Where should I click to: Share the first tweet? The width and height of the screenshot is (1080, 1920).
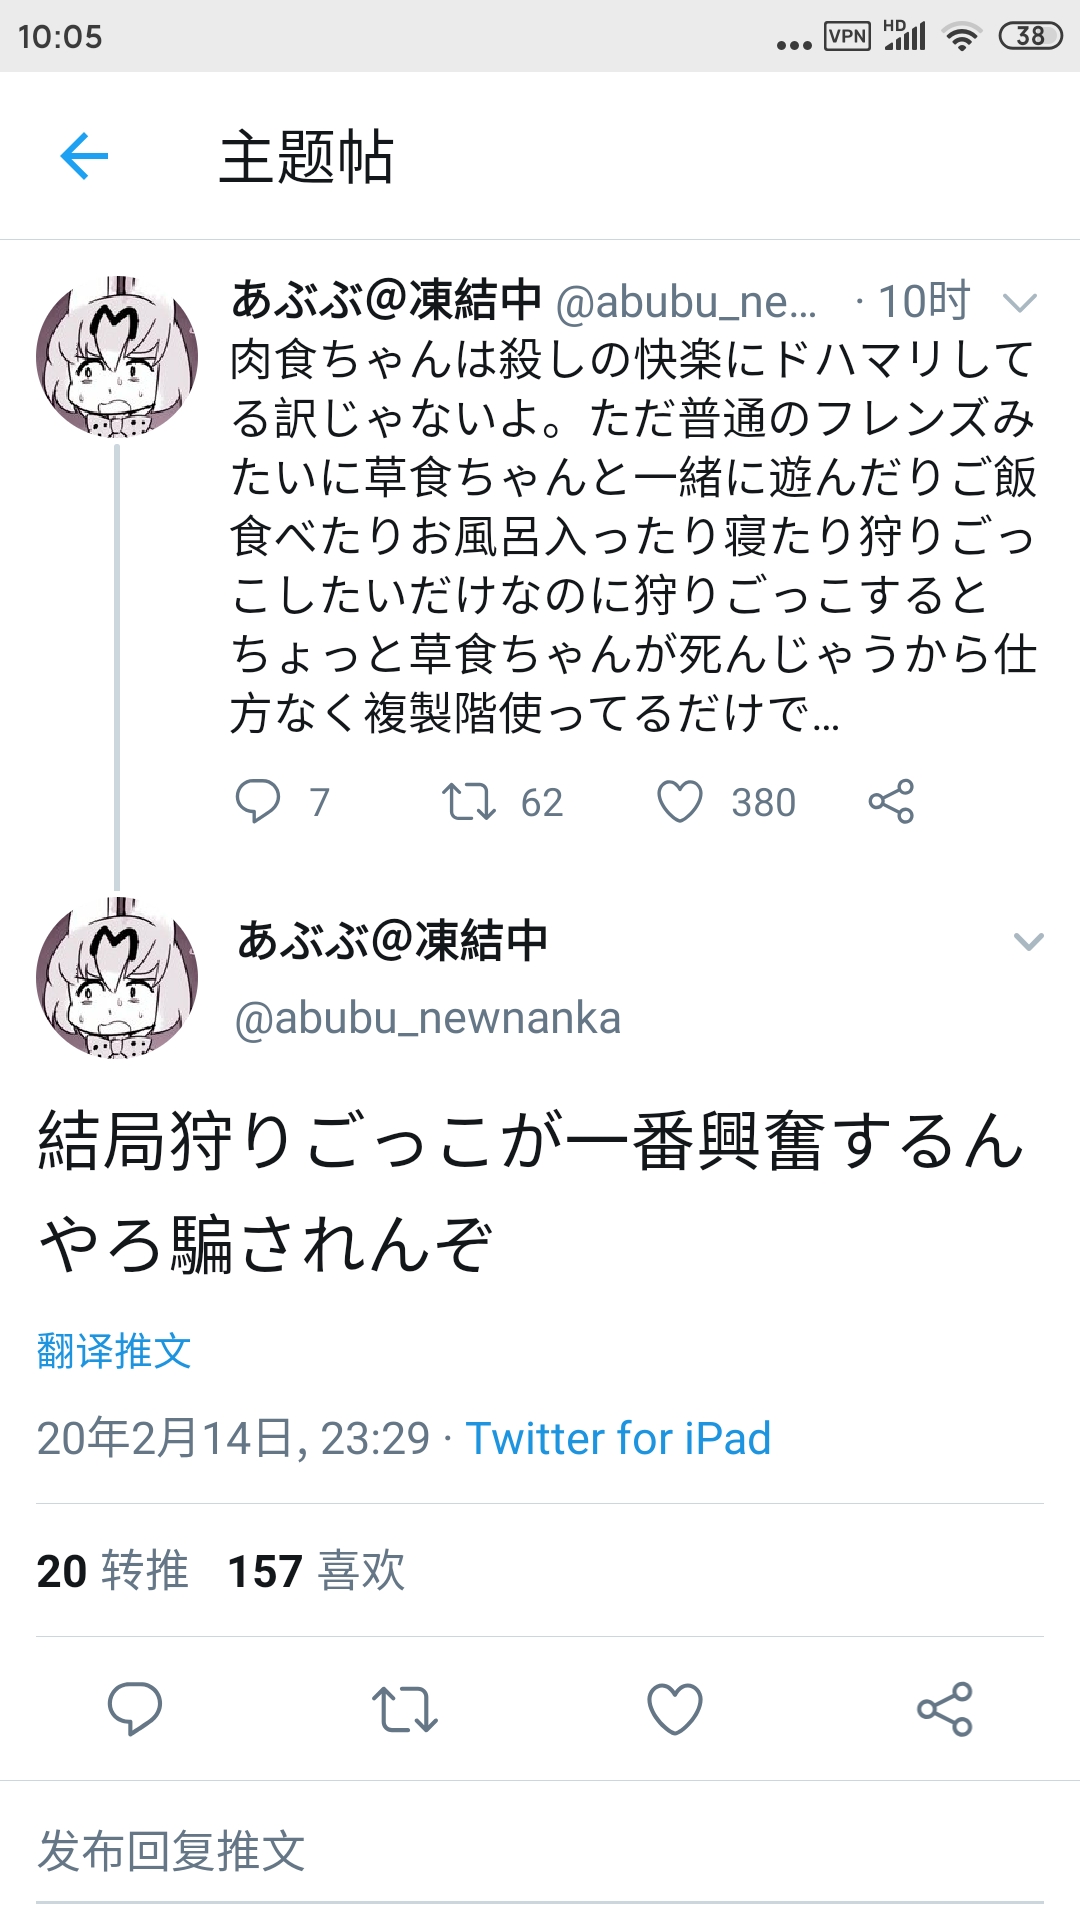point(891,800)
